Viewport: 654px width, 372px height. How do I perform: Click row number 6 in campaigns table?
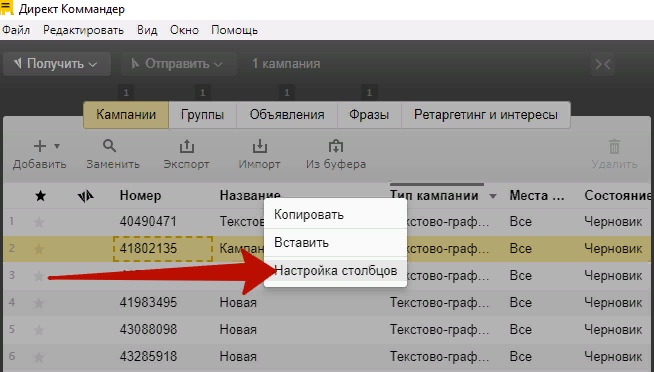tap(12, 356)
